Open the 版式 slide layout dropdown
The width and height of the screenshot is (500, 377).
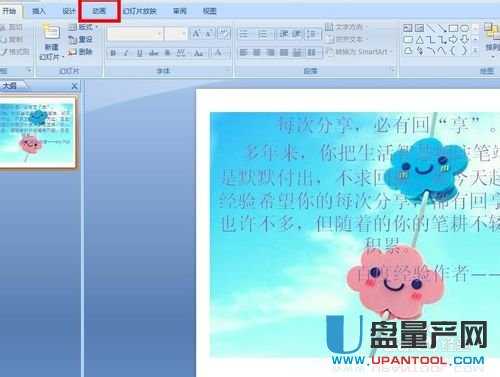click(x=83, y=27)
